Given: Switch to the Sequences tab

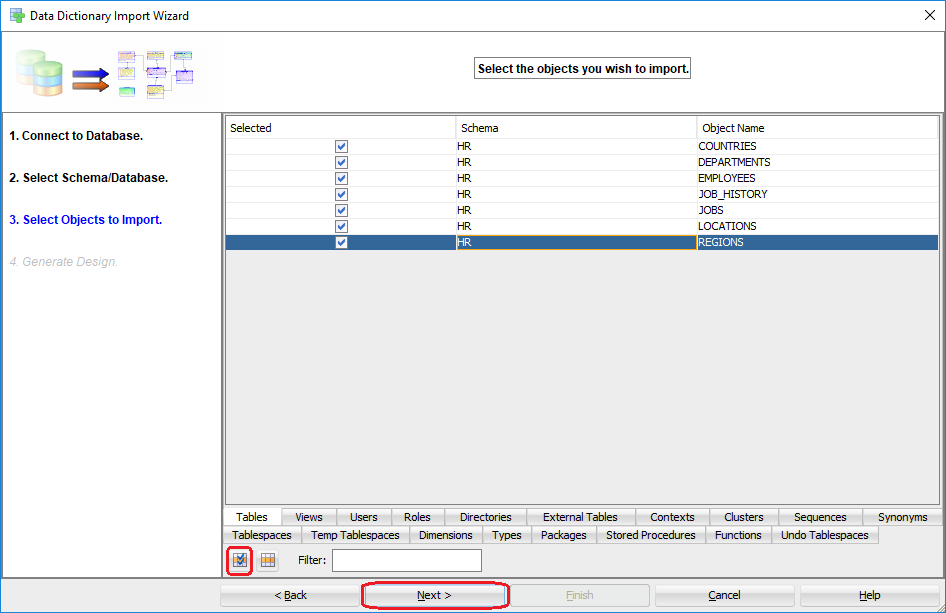Looking at the screenshot, I should pos(819,517).
